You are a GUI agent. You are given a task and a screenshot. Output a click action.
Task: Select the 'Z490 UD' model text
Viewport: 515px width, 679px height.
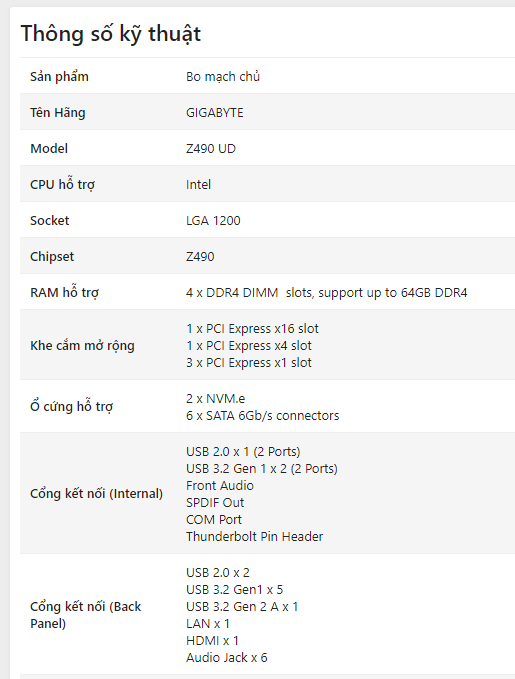(x=211, y=149)
